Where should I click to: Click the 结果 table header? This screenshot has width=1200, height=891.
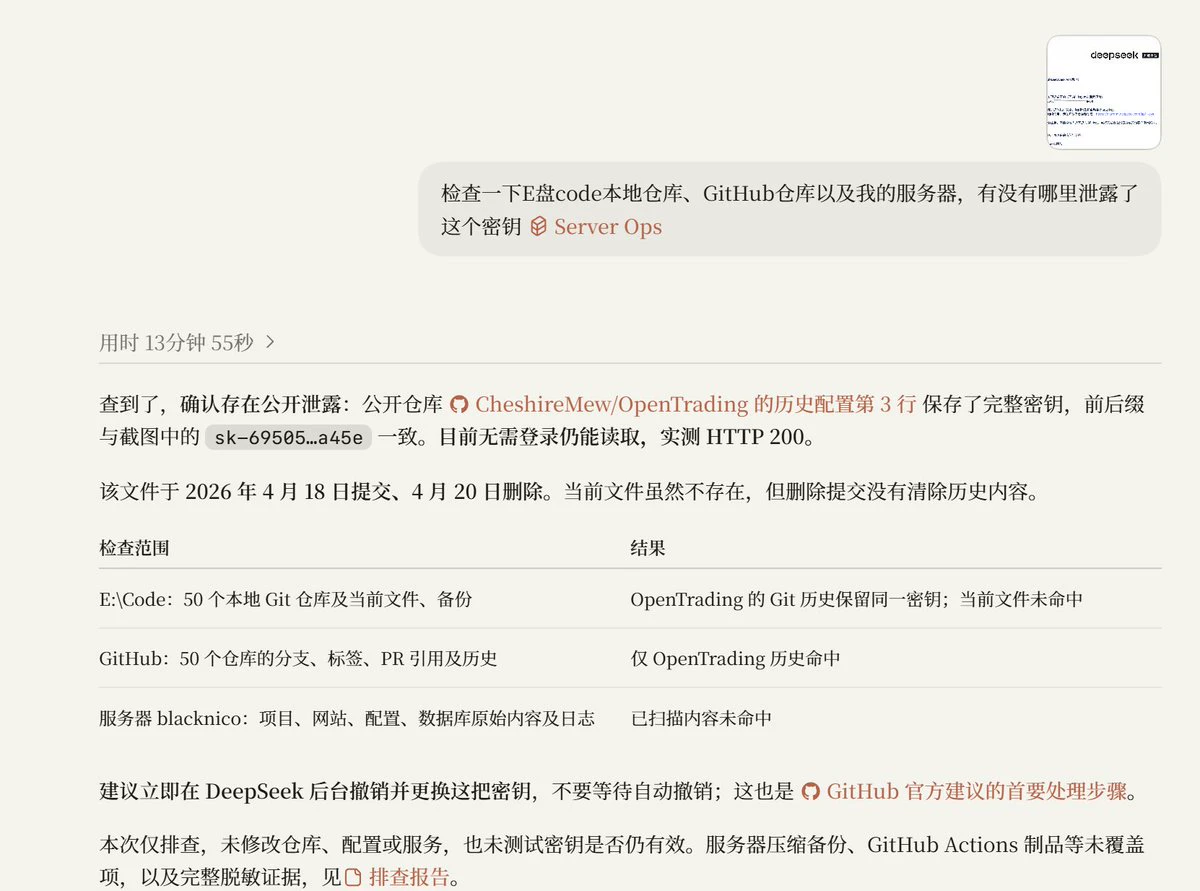point(648,548)
